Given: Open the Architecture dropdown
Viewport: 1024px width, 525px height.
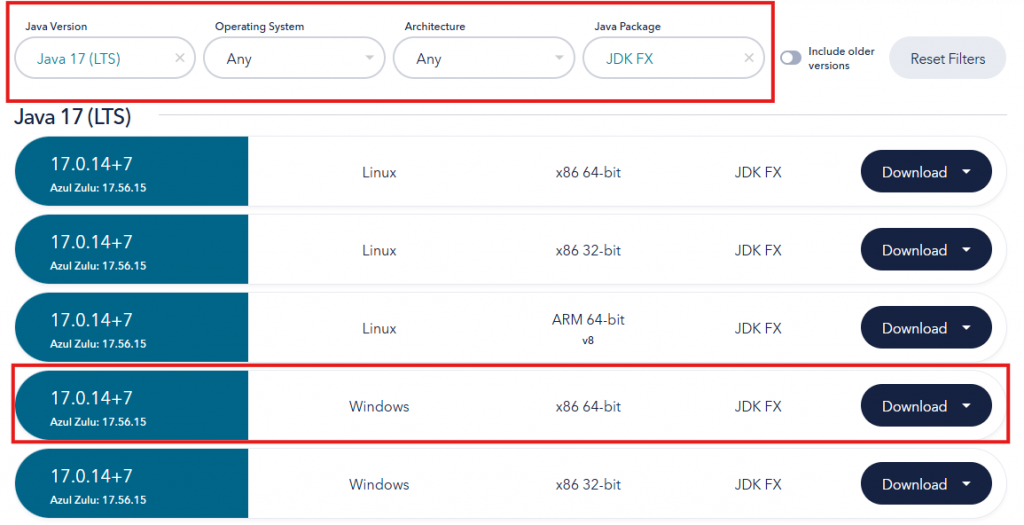Looking at the screenshot, I should [x=484, y=58].
